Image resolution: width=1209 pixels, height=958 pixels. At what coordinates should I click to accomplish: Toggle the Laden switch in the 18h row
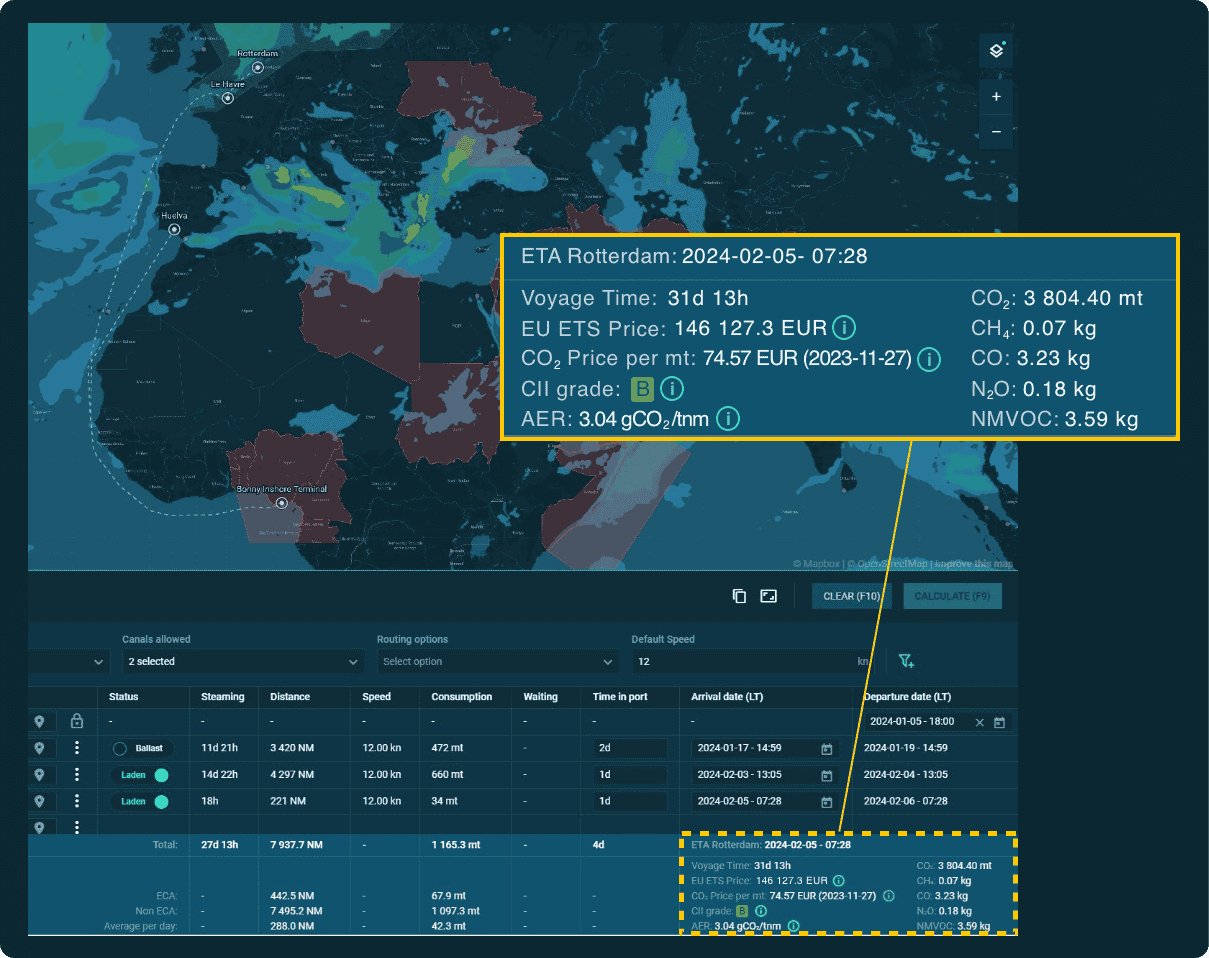pos(140,801)
